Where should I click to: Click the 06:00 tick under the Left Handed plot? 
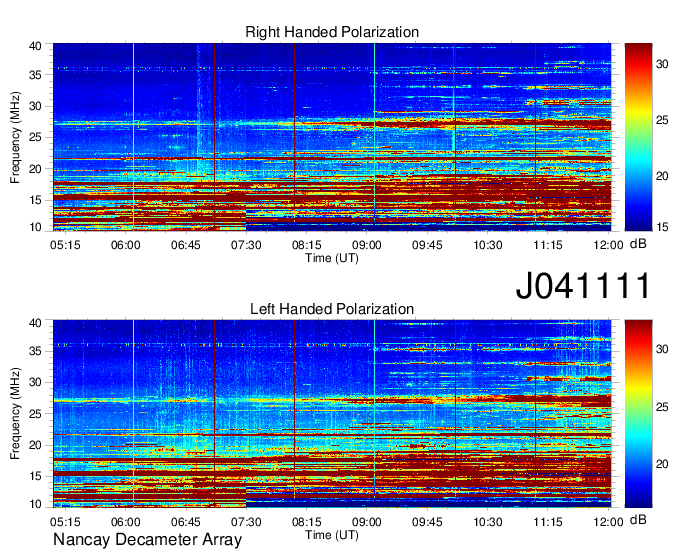click(x=125, y=522)
